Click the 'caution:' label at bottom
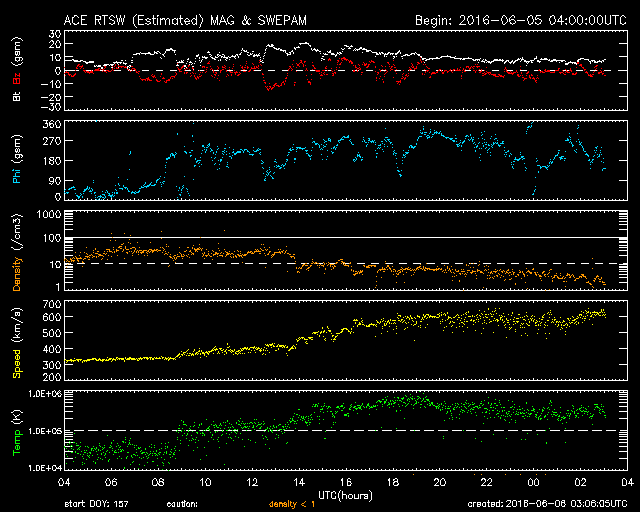 [x=182, y=505]
